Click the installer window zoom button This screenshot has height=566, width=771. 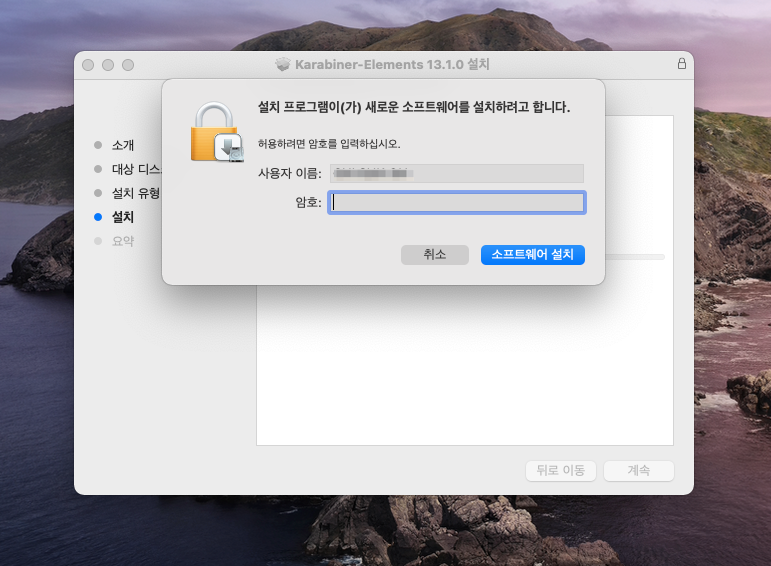(128, 65)
